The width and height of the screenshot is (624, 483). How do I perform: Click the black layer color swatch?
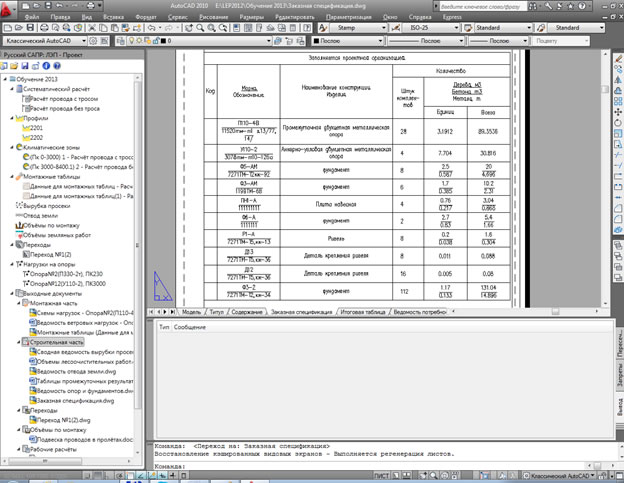click(x=163, y=41)
